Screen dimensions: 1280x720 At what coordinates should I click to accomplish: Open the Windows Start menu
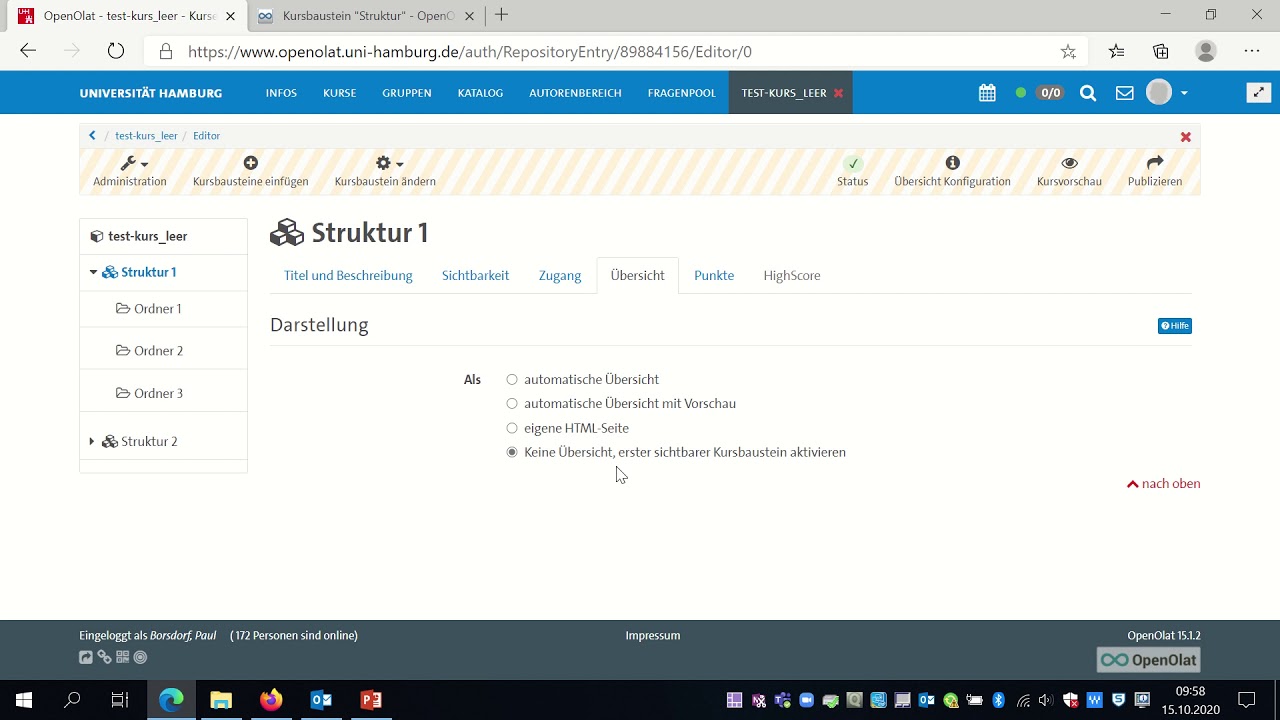click(24, 700)
